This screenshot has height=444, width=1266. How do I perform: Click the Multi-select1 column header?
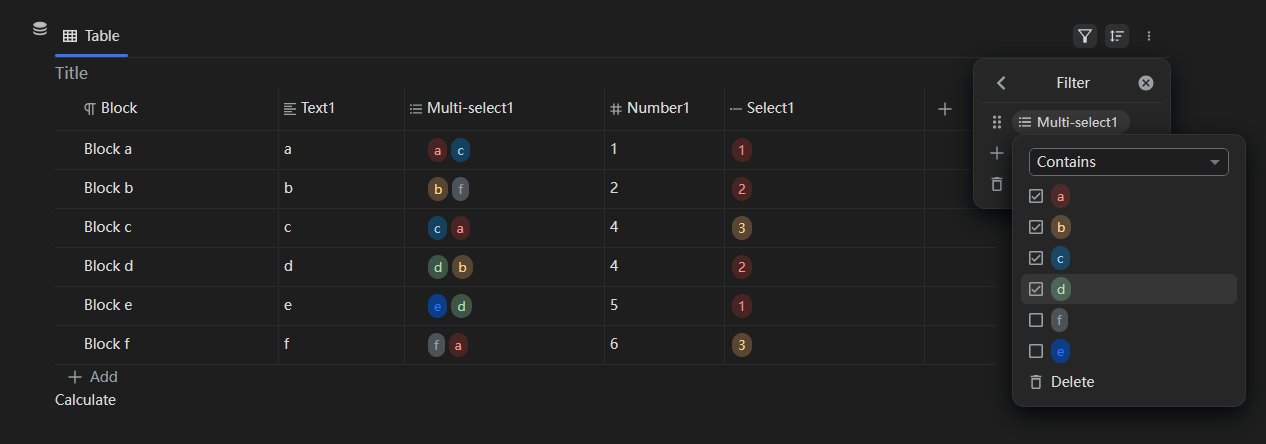click(x=470, y=109)
